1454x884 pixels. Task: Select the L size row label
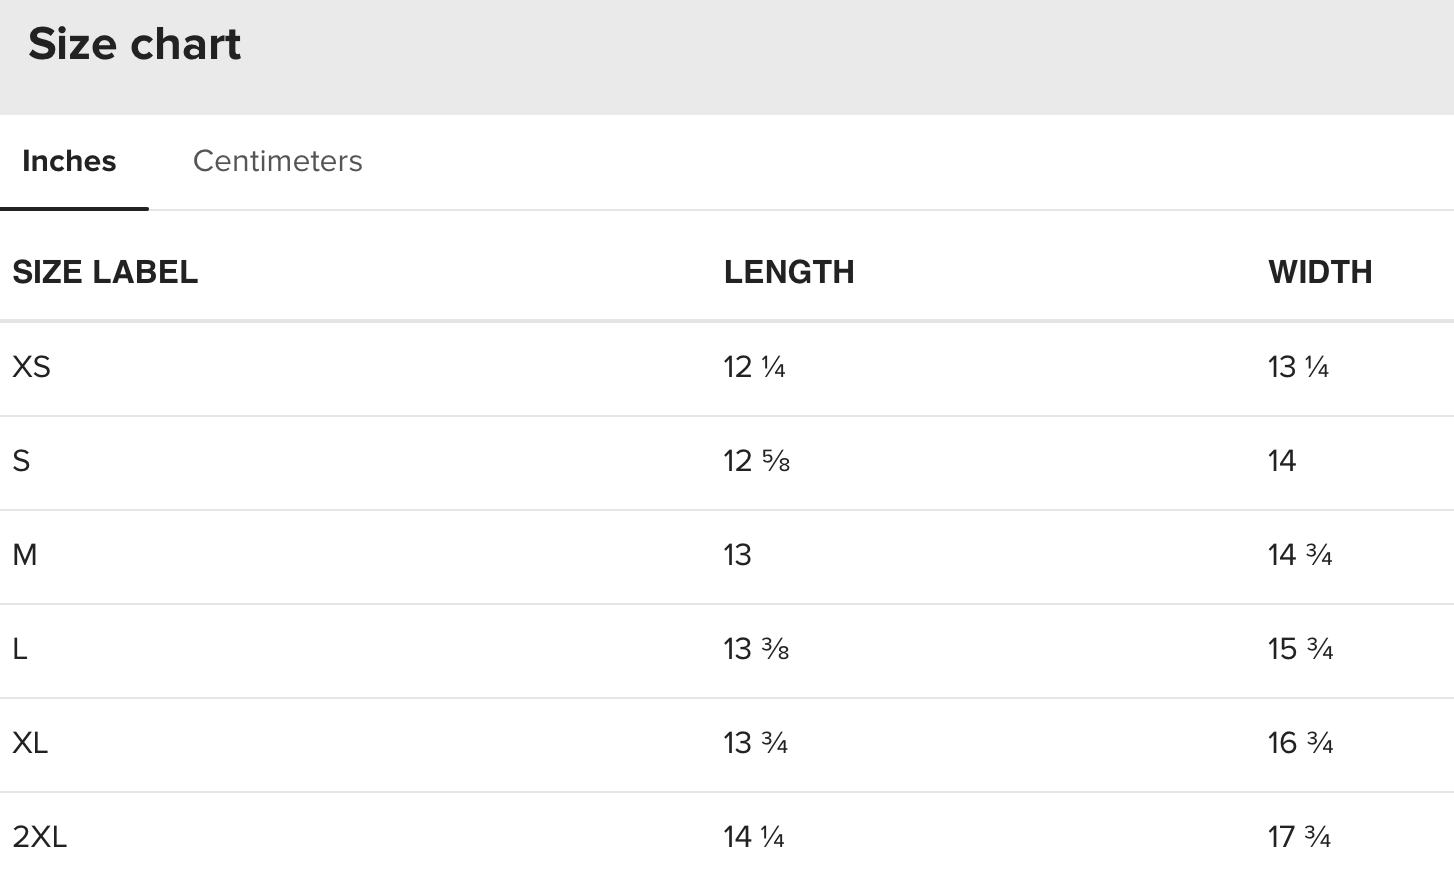tap(20, 649)
